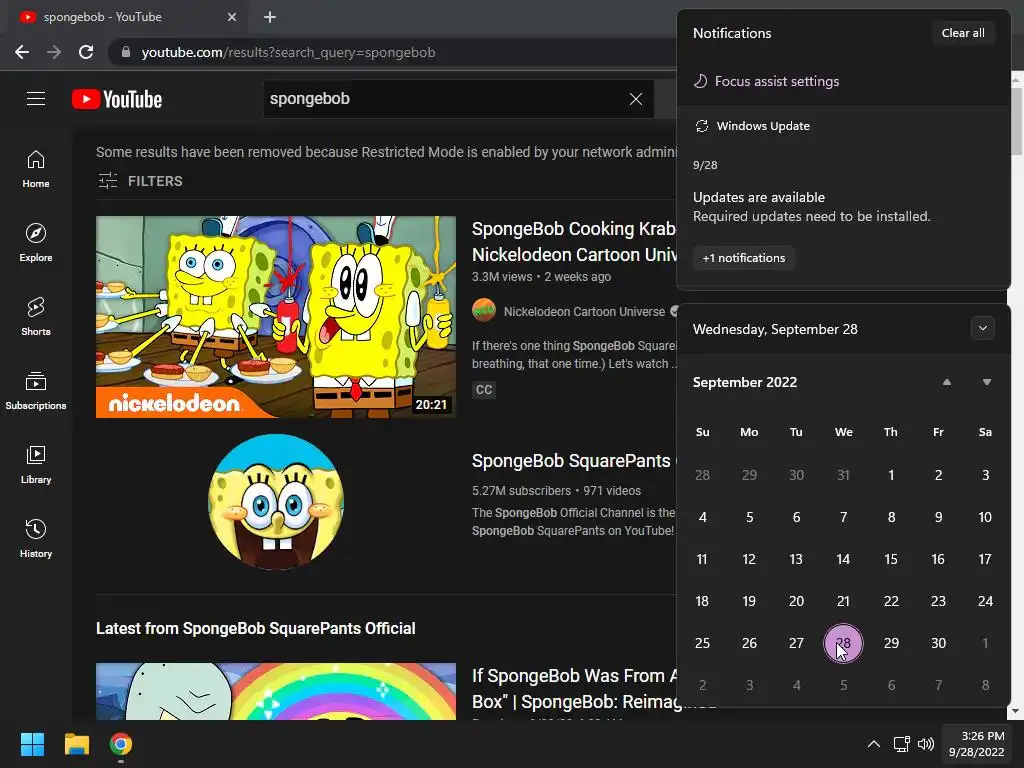This screenshot has width=1024, height=768.
Task: Clear the spongebob search text with X
Action: tap(635, 99)
